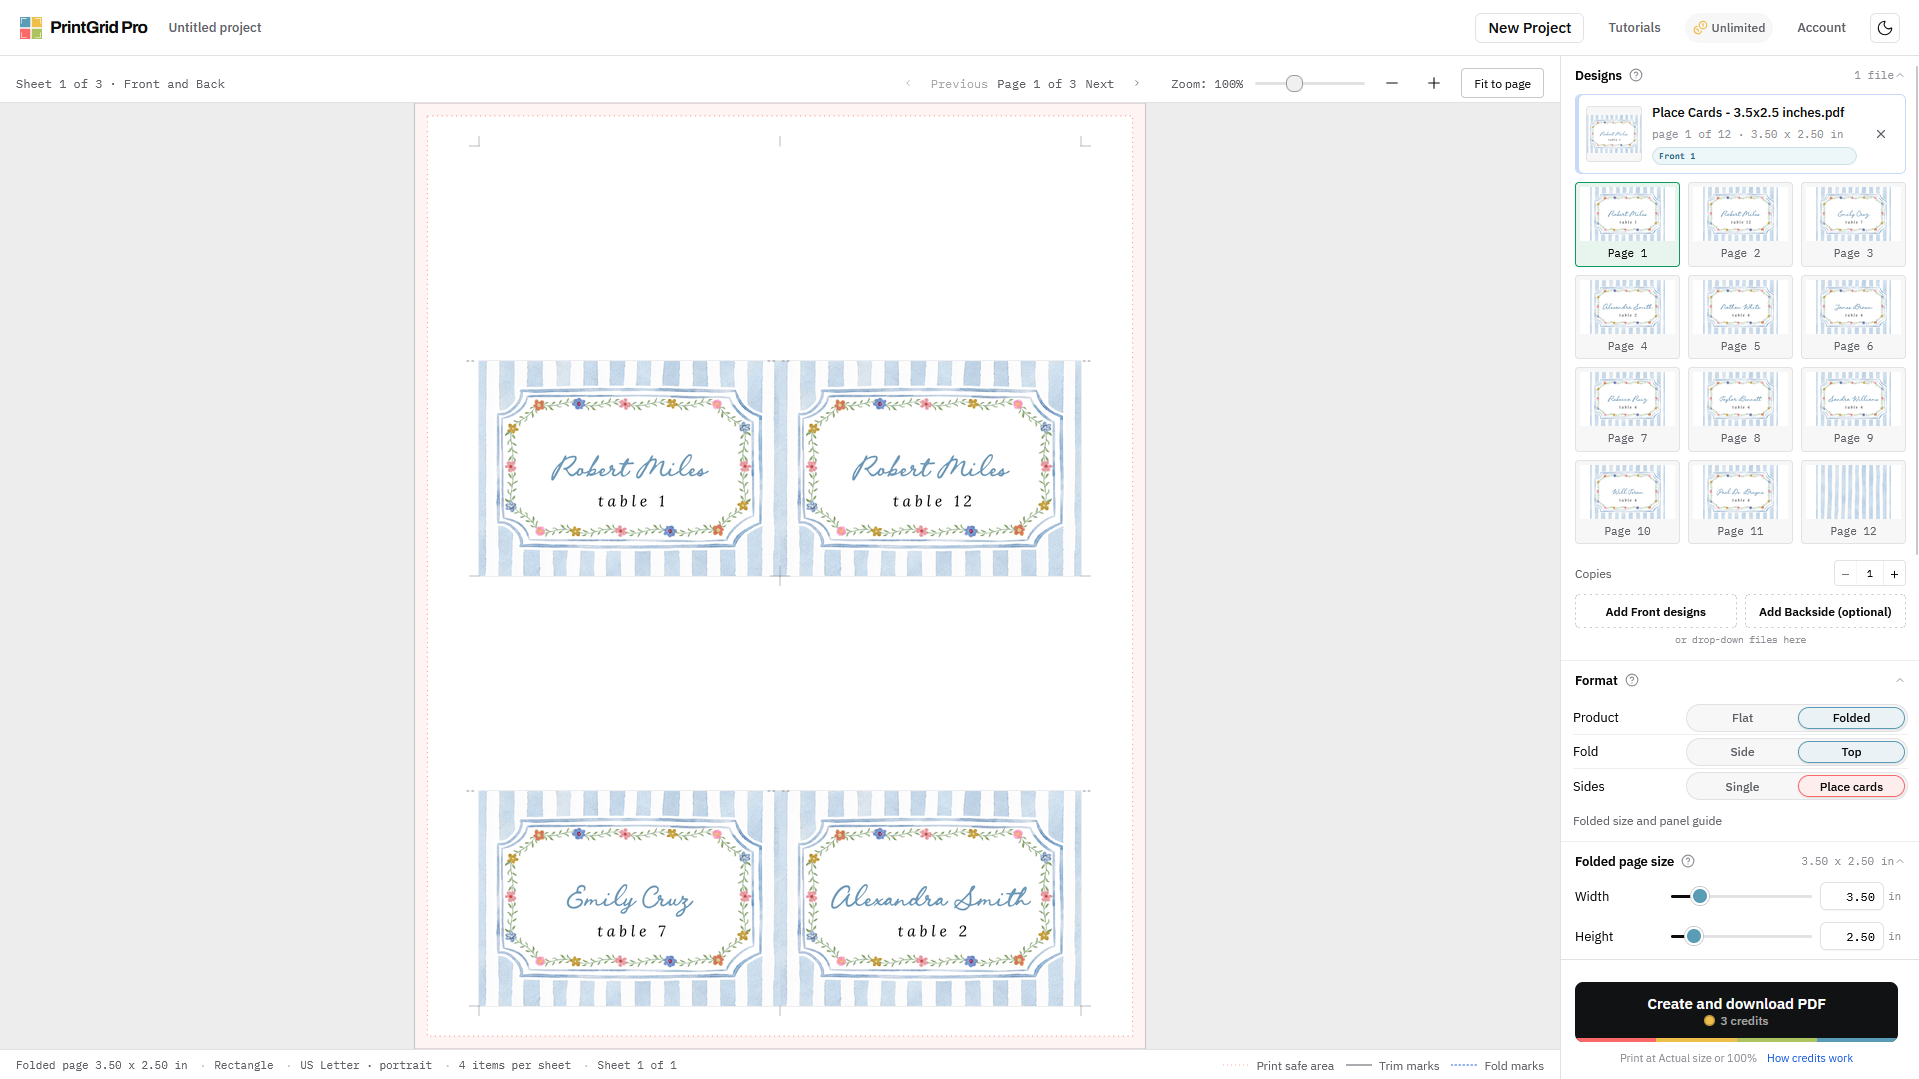Select Page 1 thumbnail
Screen dimensions: 1919x1079
(1627, 224)
